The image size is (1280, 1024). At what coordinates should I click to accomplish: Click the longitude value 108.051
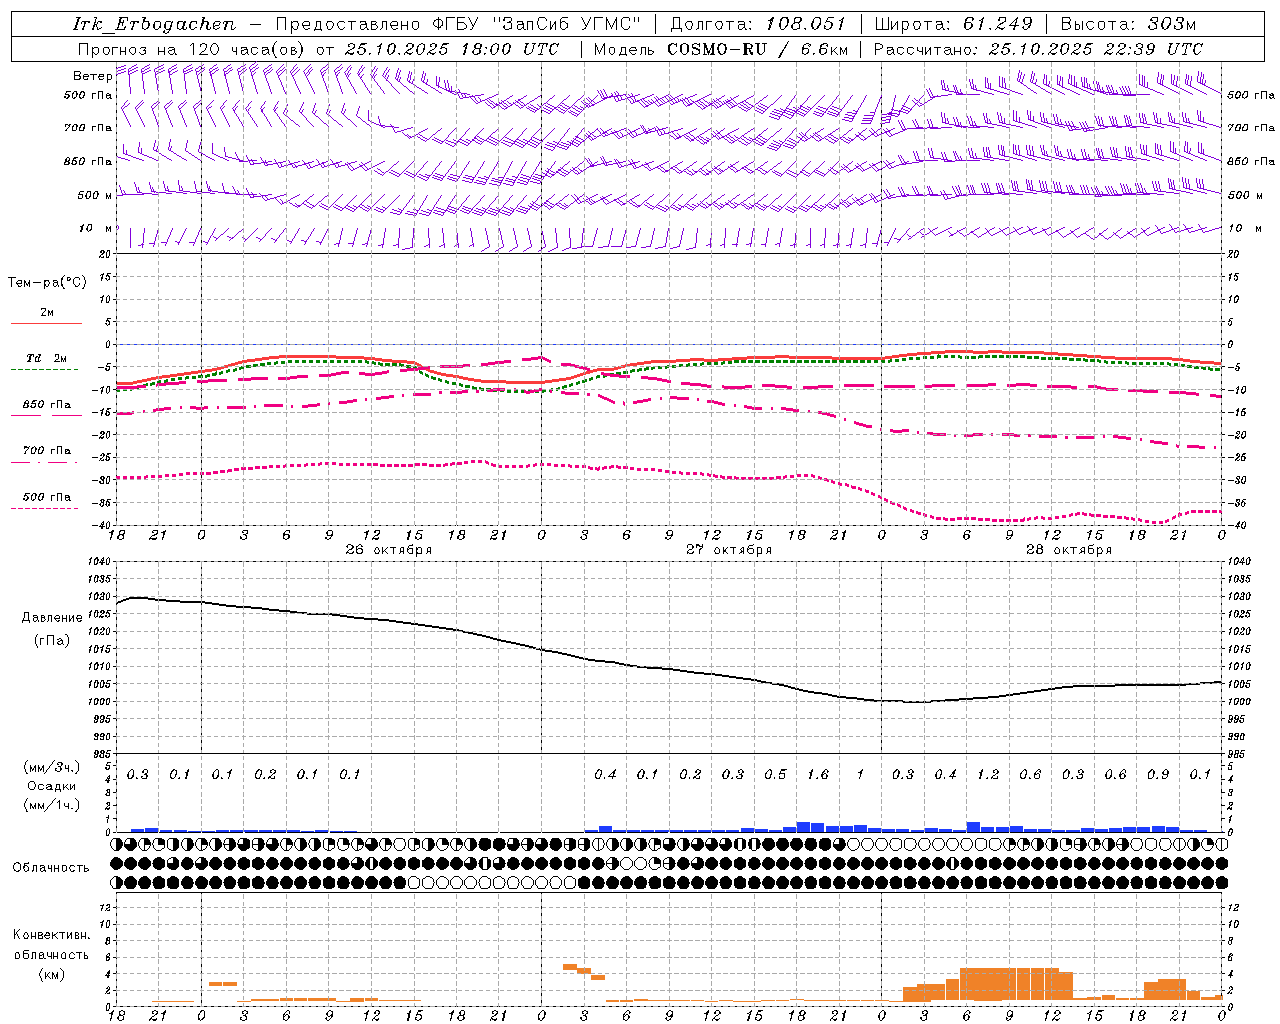(x=806, y=24)
